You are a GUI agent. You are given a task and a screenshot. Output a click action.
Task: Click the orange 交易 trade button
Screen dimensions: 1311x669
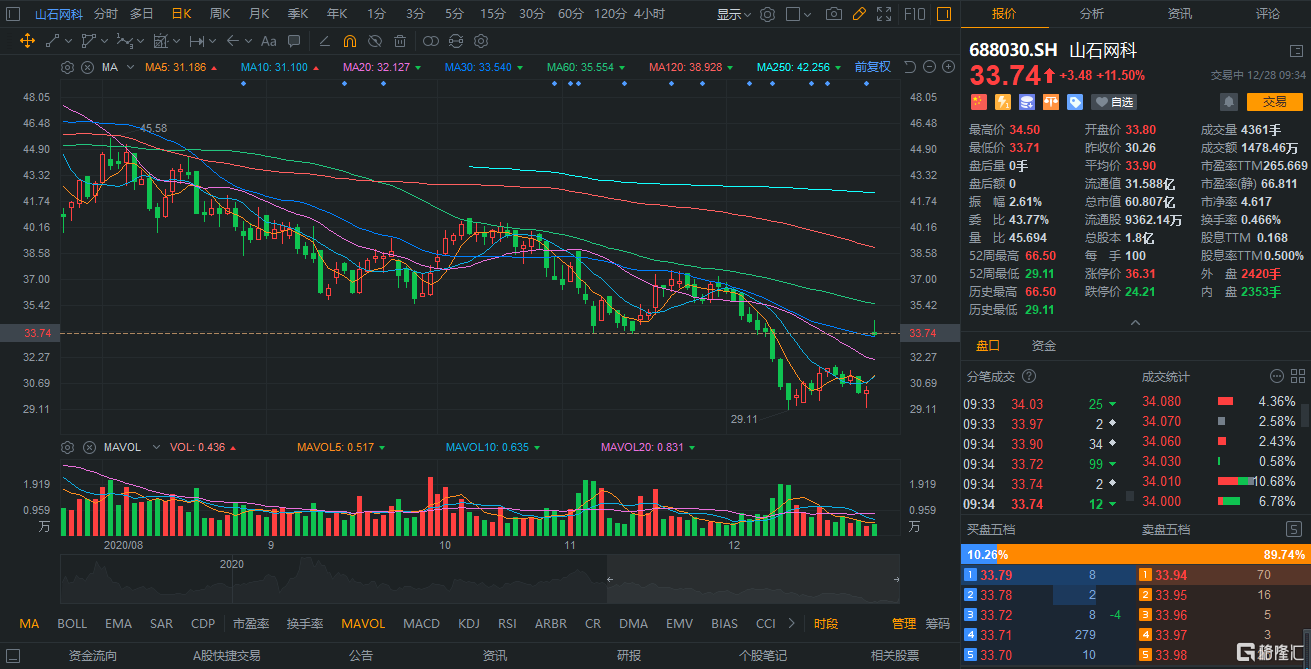(x=1274, y=102)
